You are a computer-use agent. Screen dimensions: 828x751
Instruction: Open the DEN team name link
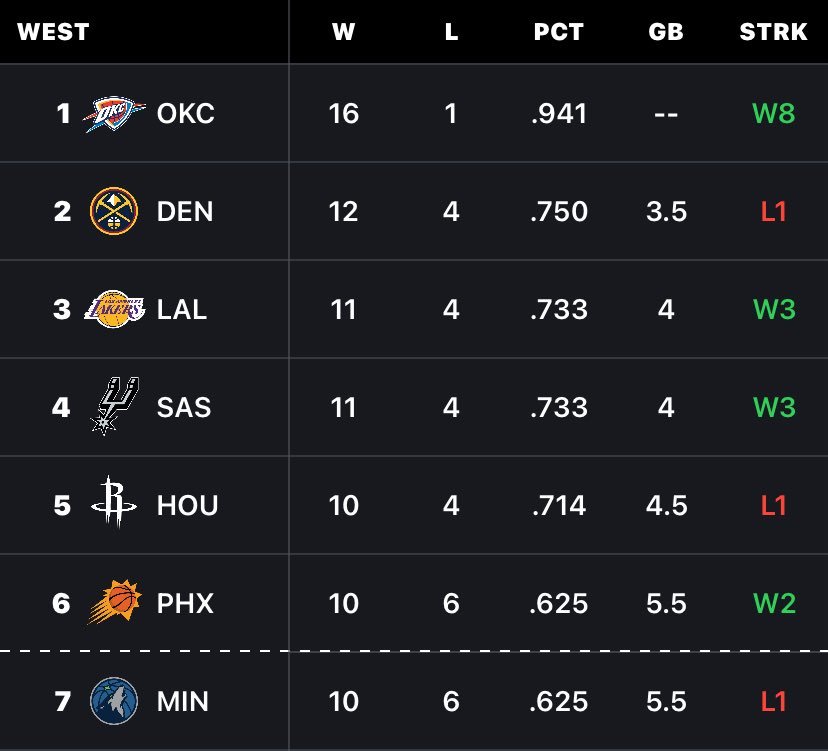185,212
